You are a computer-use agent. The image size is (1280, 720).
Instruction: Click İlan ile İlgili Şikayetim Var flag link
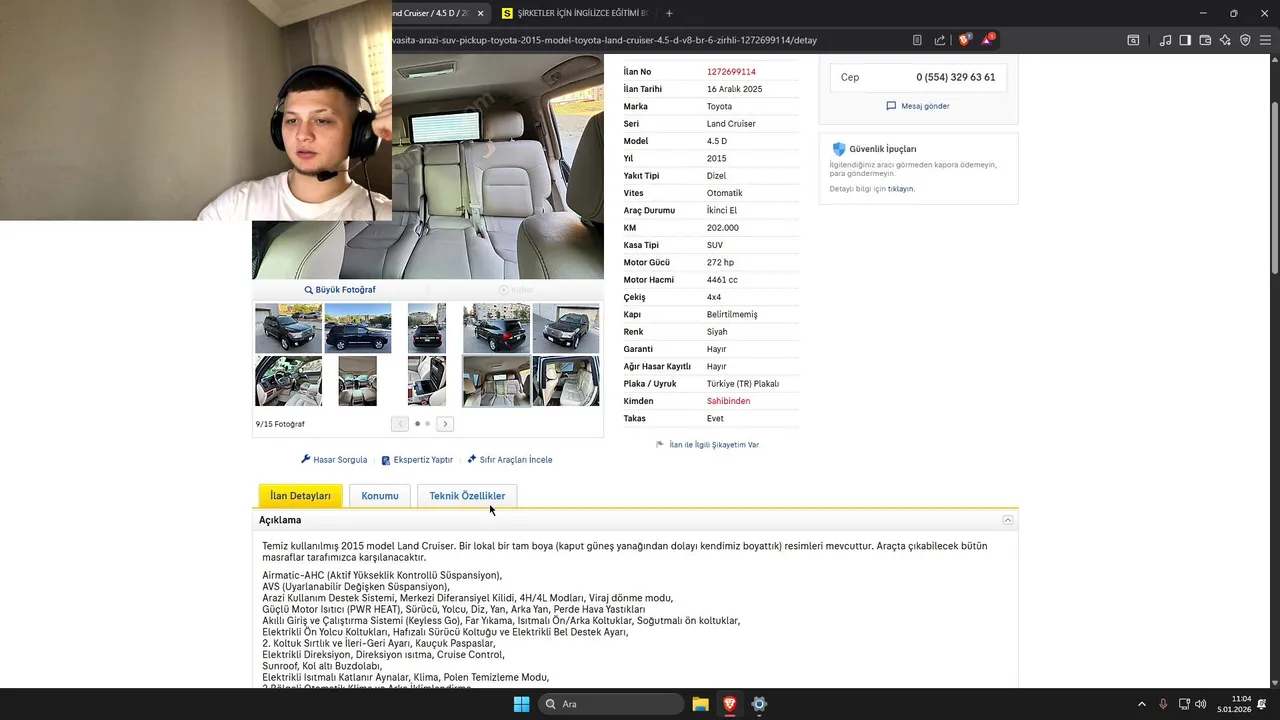[707, 444]
